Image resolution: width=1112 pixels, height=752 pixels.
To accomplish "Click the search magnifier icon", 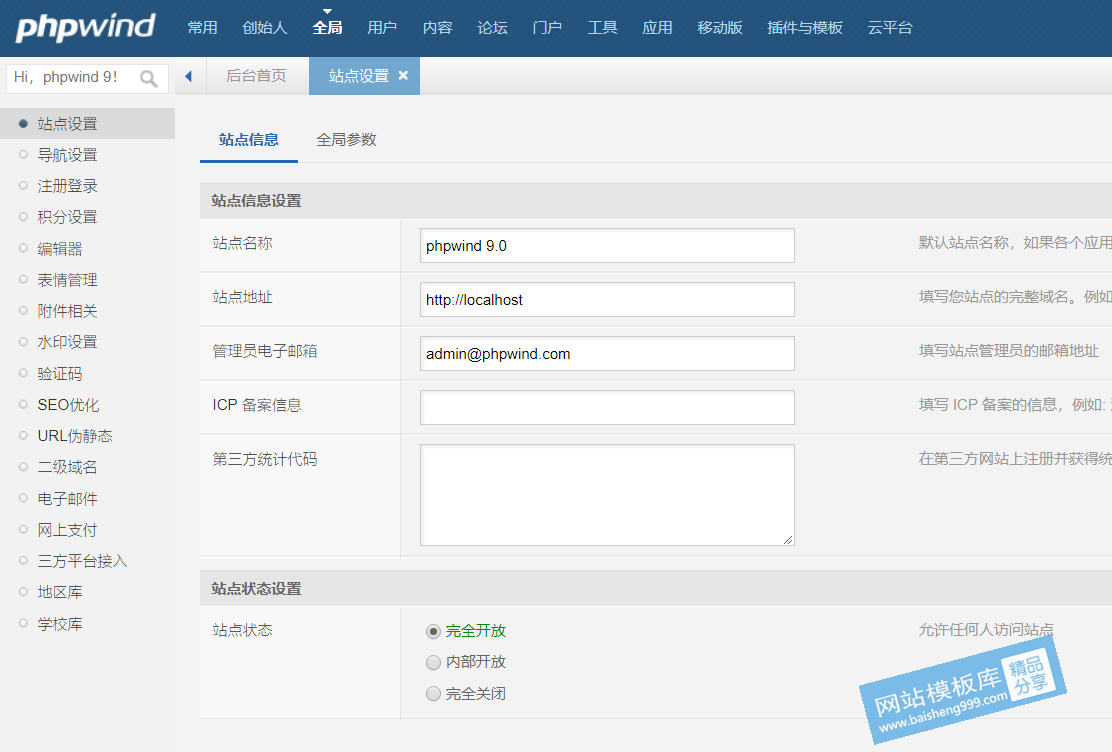I will 148,78.
